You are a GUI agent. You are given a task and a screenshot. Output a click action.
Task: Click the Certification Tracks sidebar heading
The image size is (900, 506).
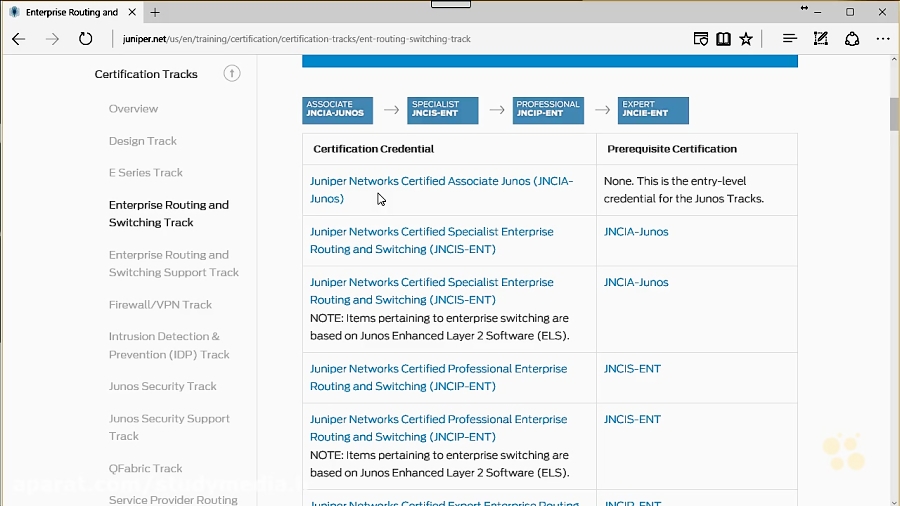point(146,74)
